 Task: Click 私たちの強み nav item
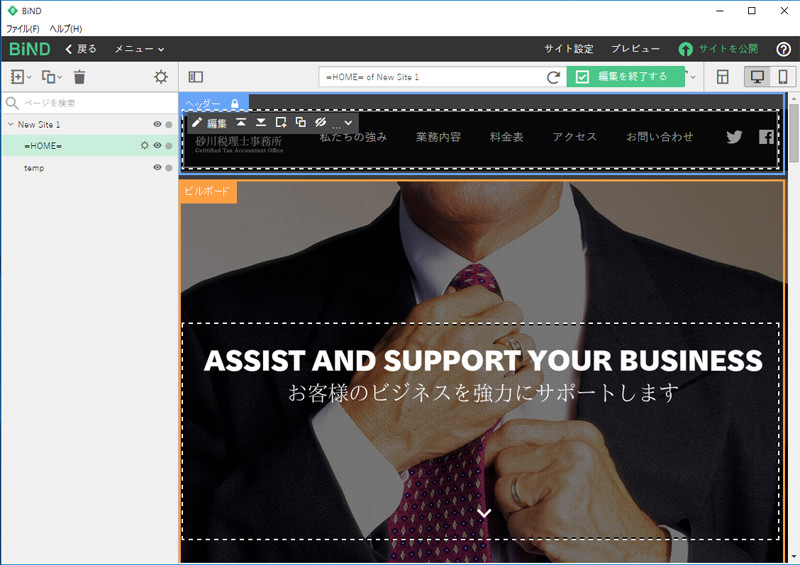(353, 137)
